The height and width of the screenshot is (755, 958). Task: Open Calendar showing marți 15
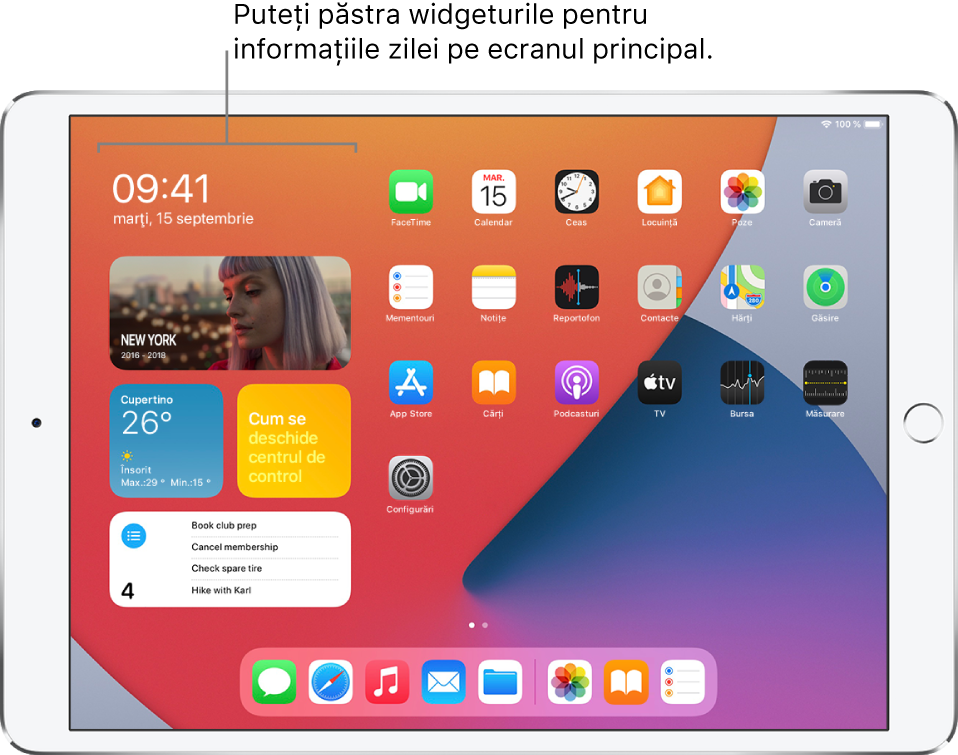pos(493,191)
